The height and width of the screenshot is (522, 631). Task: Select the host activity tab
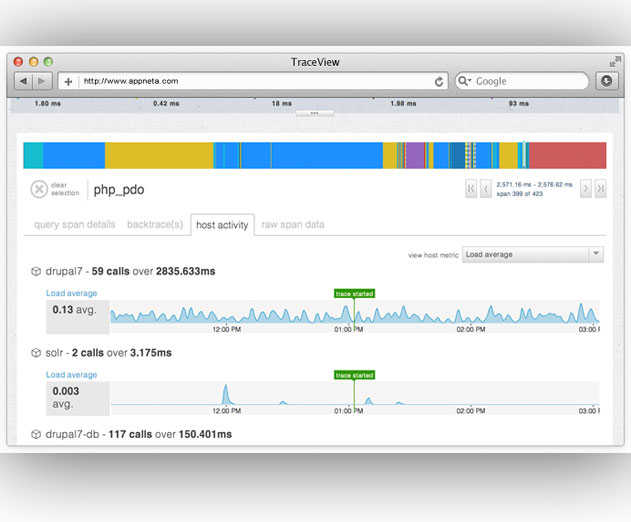[x=222, y=225]
